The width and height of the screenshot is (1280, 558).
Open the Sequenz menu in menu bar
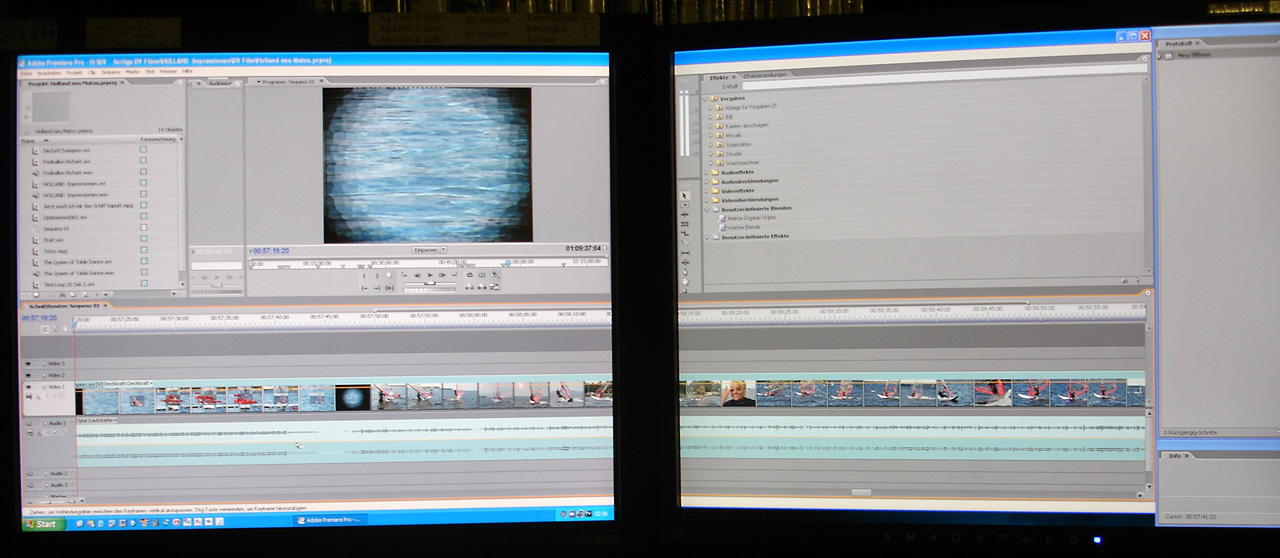pyautogui.click(x=110, y=73)
